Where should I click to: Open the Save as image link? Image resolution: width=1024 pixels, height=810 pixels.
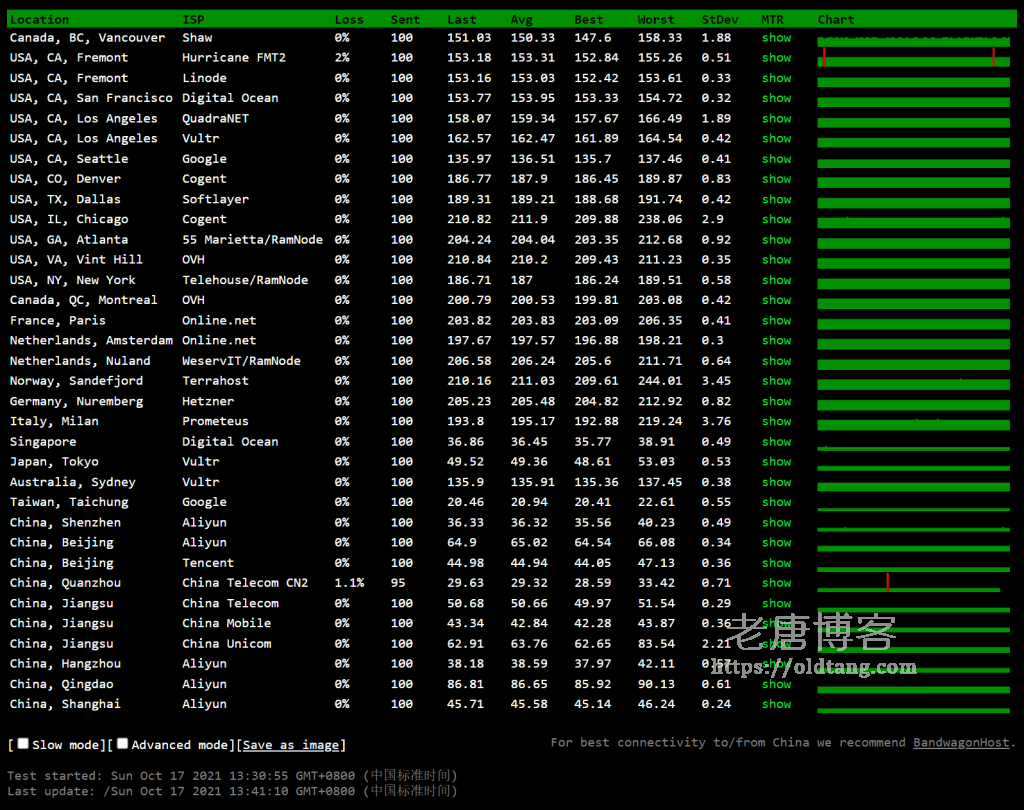[291, 745]
